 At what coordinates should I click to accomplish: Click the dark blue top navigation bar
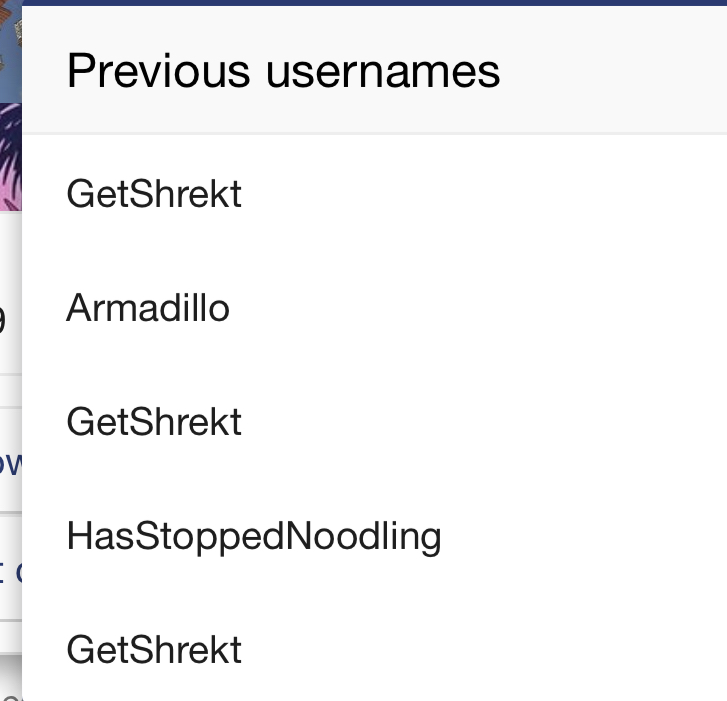click(x=374, y=2)
